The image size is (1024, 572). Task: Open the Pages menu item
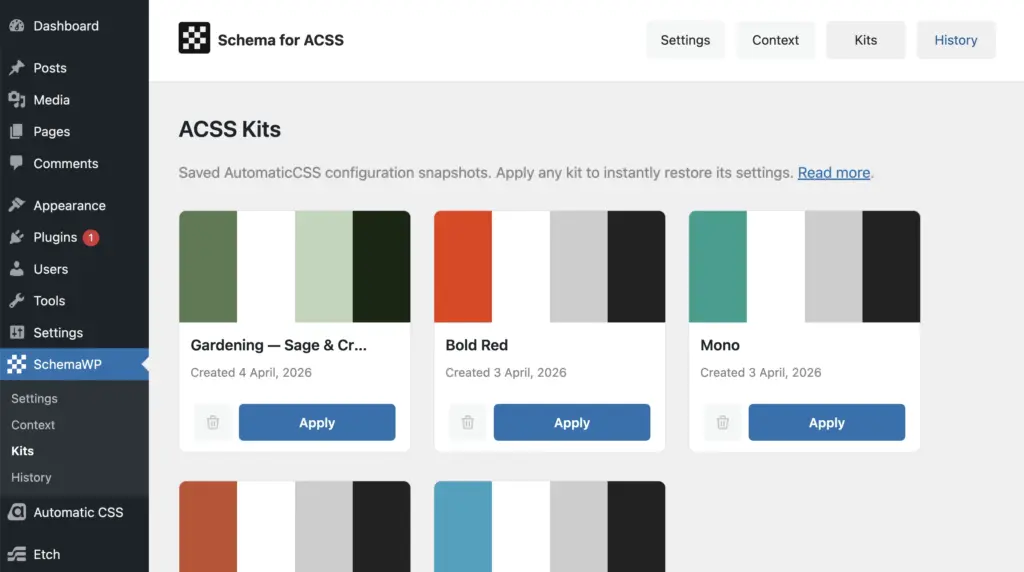pos(74,131)
